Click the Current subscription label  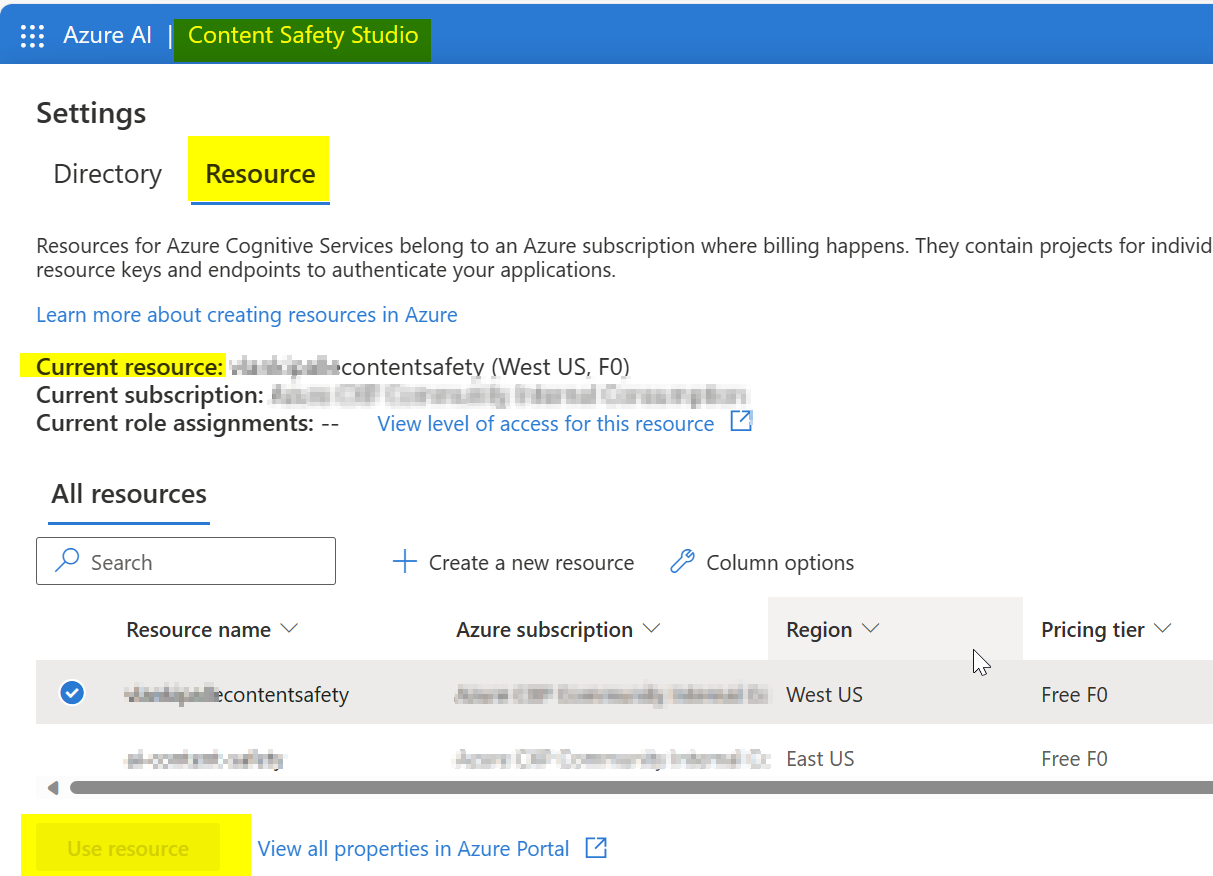[x=150, y=395]
